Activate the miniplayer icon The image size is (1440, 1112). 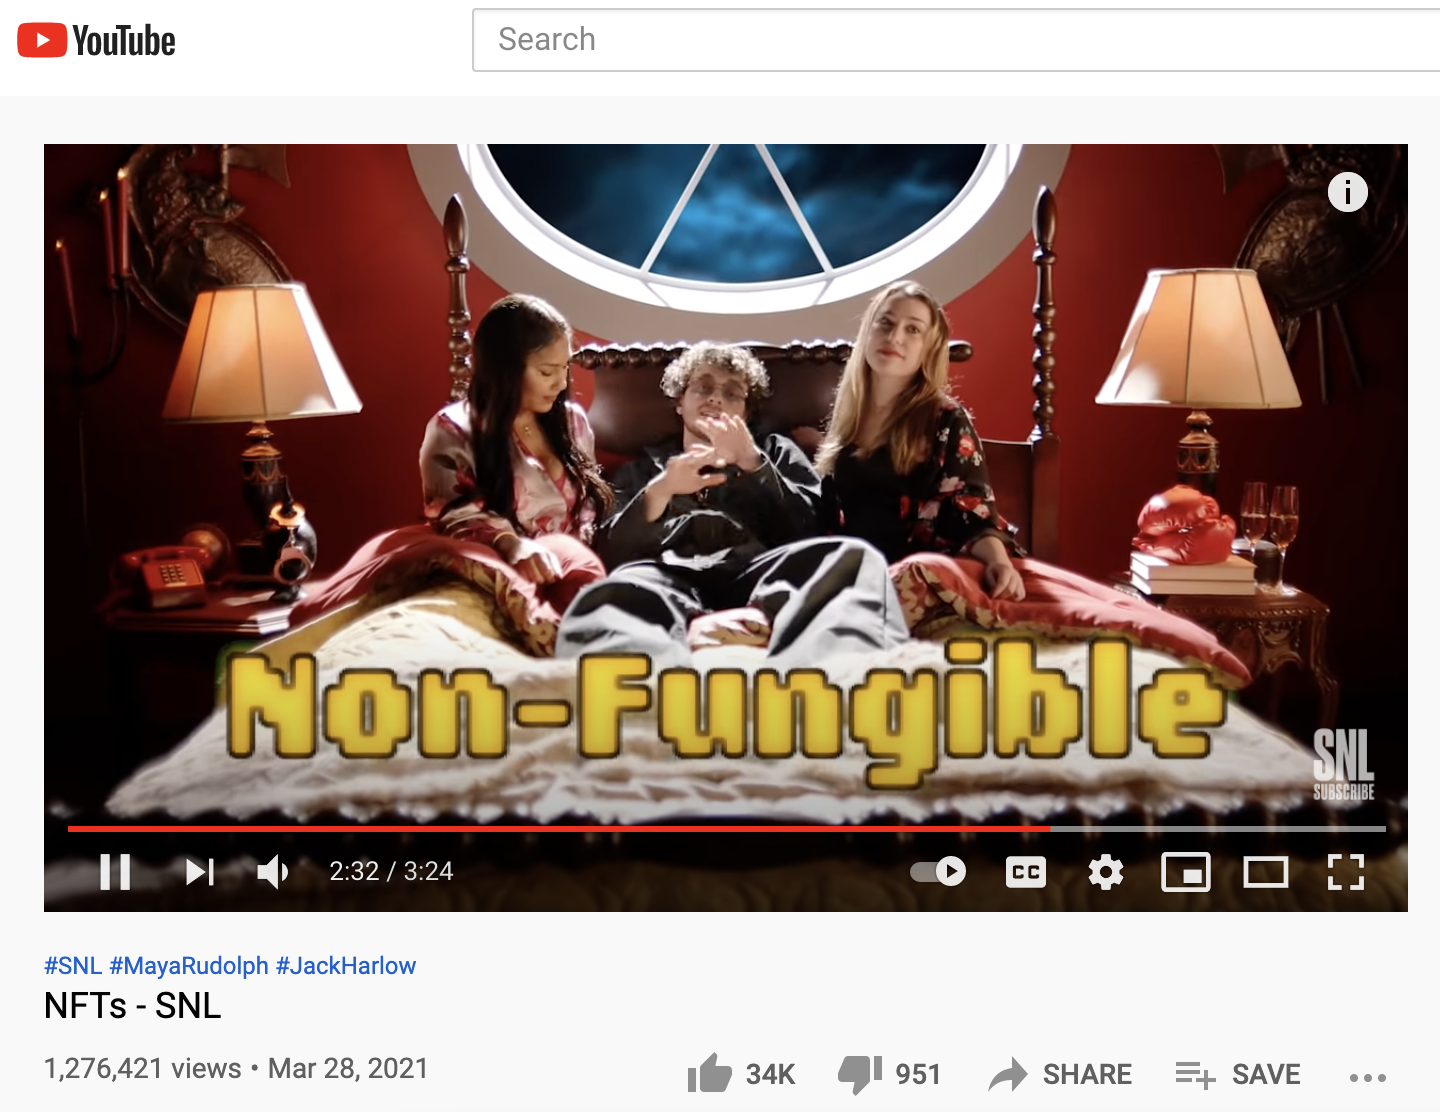click(1186, 872)
